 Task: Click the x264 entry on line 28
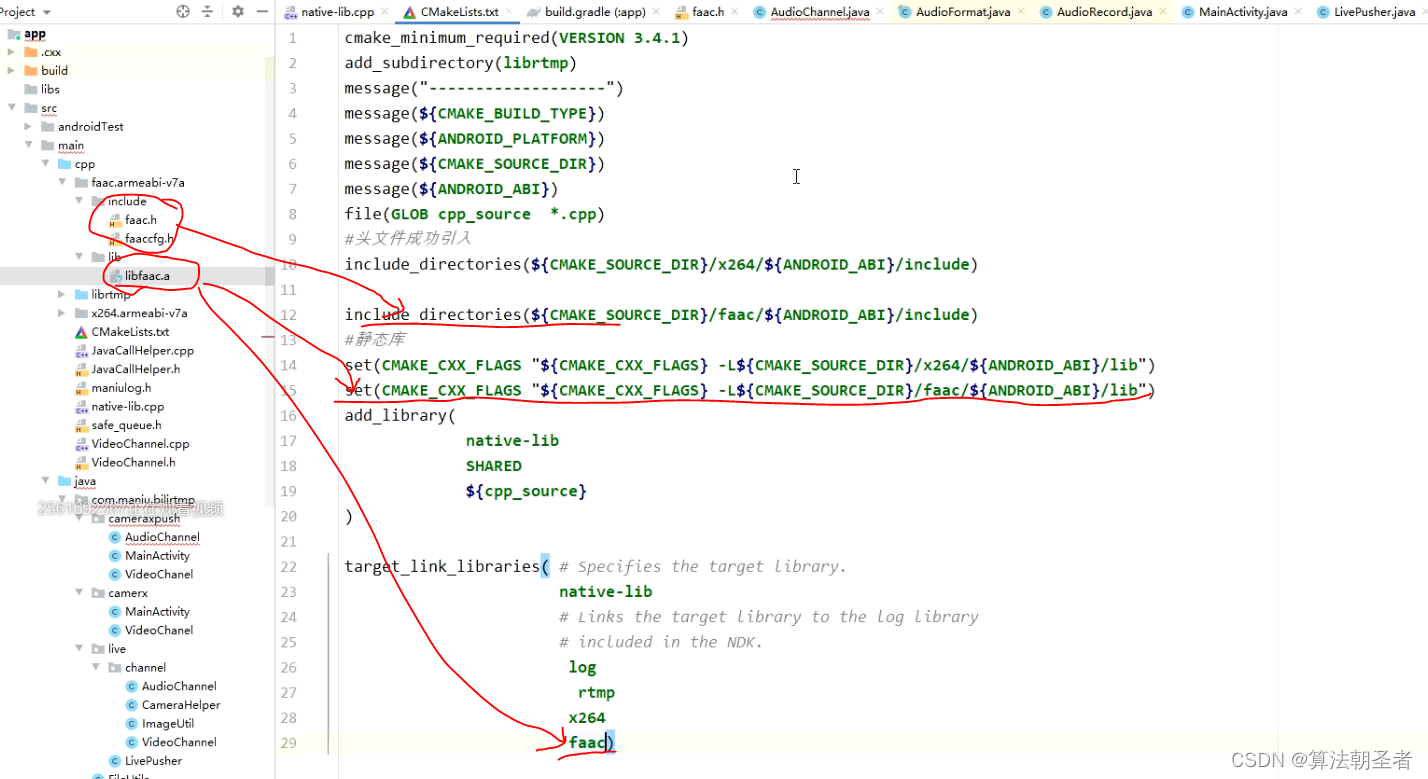point(587,717)
